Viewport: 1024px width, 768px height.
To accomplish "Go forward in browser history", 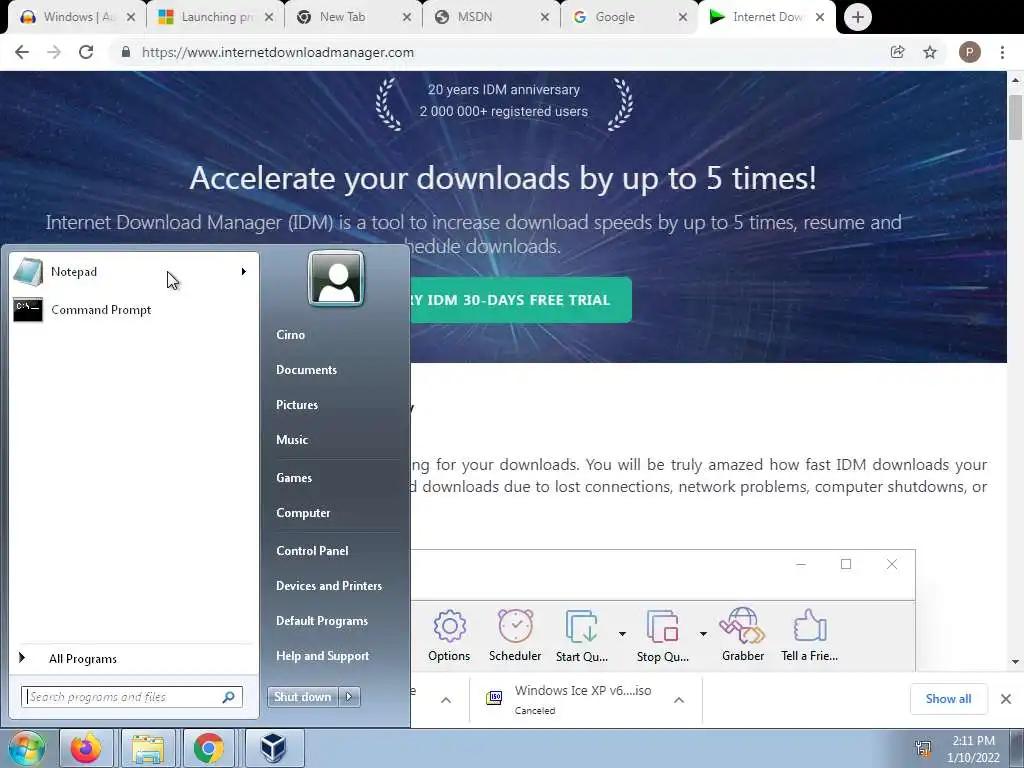I will coord(54,52).
